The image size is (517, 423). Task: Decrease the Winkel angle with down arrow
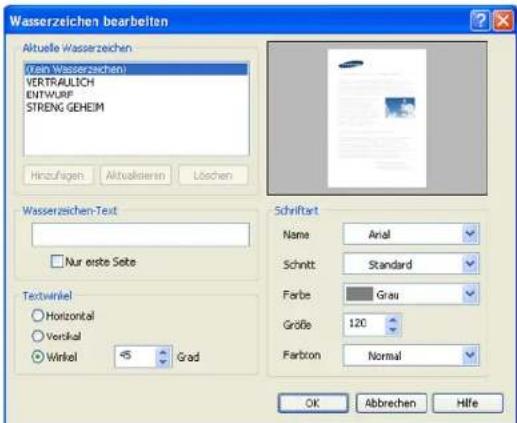[163, 362]
